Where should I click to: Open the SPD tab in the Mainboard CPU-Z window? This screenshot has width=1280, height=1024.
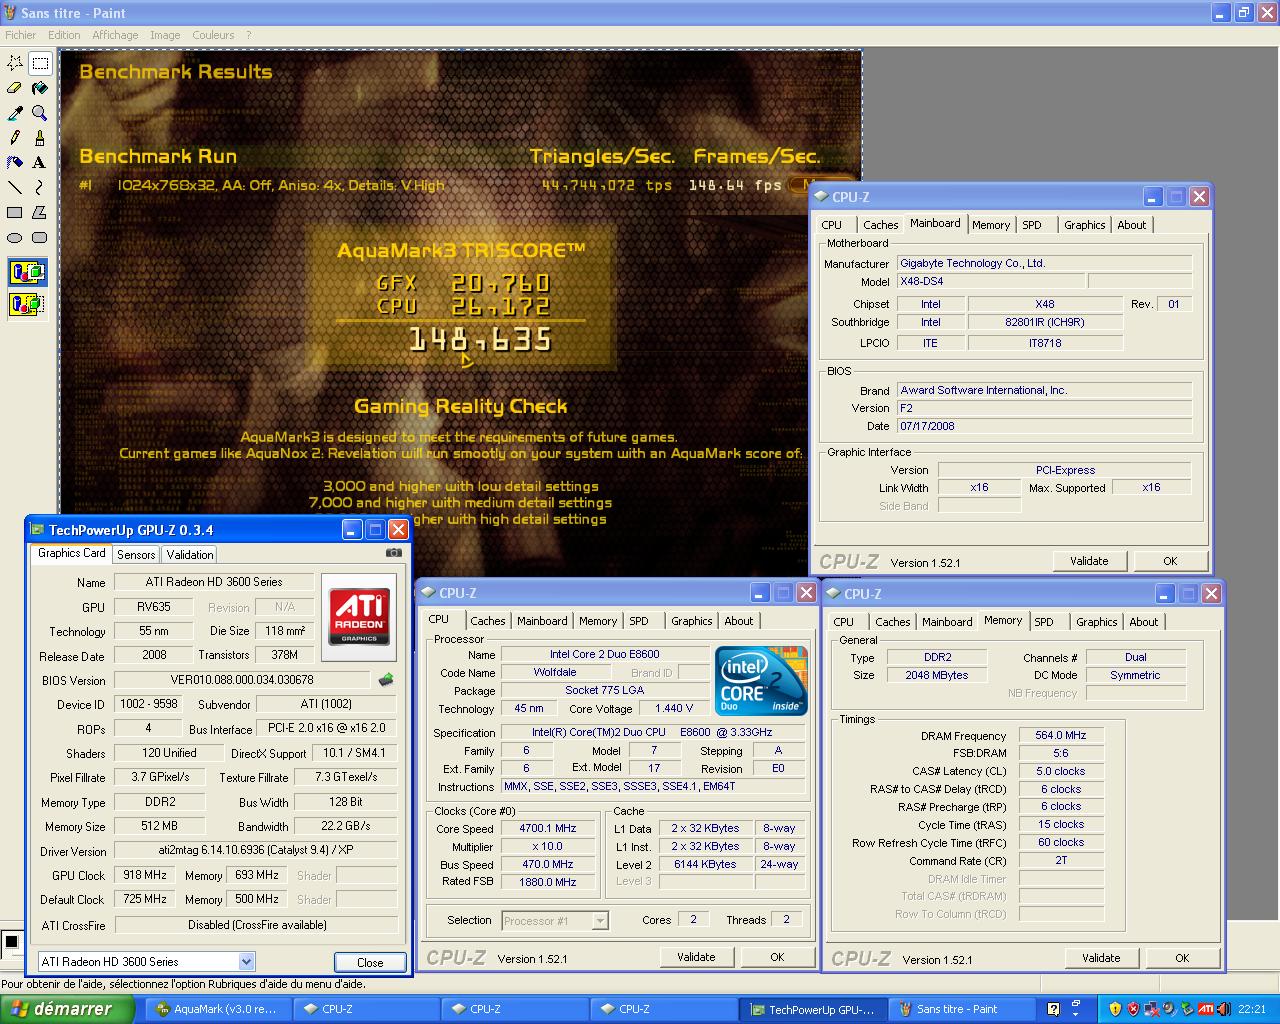pos(1032,225)
